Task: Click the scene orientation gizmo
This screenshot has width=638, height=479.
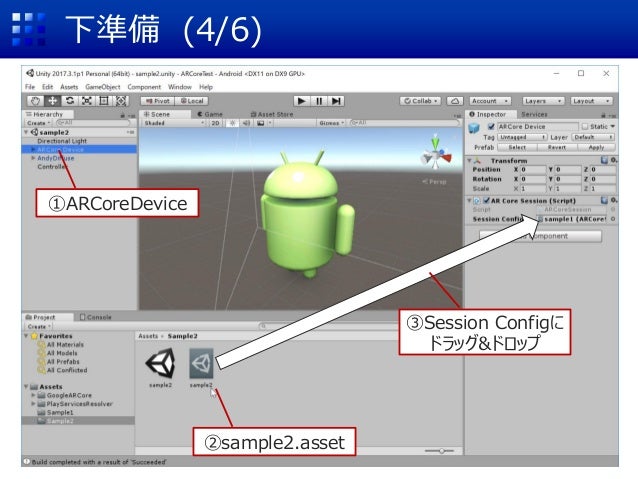Action: point(436,153)
